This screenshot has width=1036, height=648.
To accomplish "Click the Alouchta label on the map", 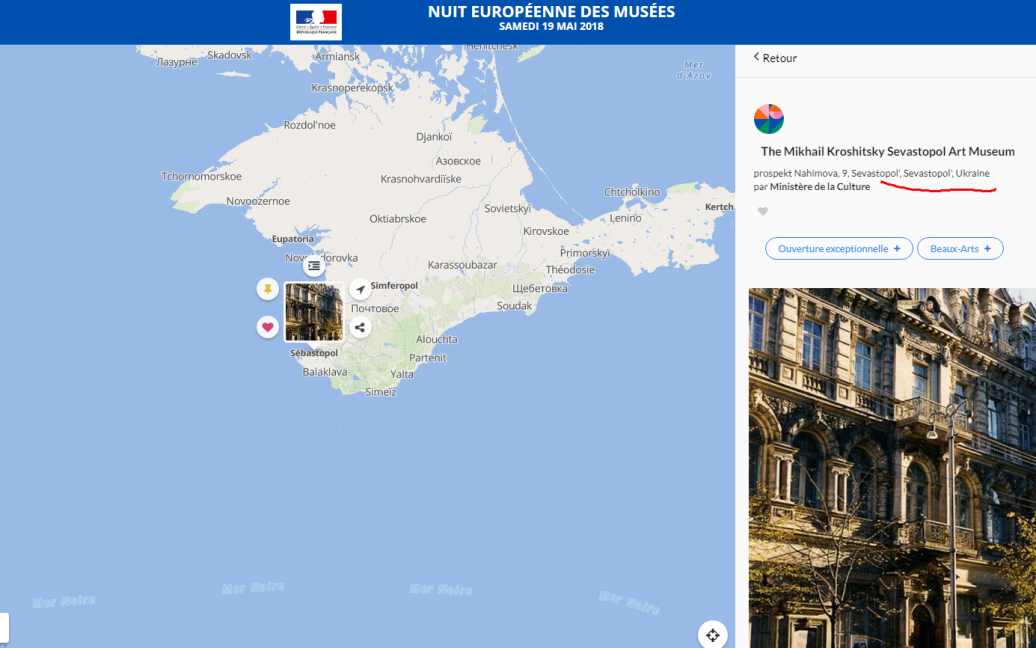I will (x=436, y=339).
